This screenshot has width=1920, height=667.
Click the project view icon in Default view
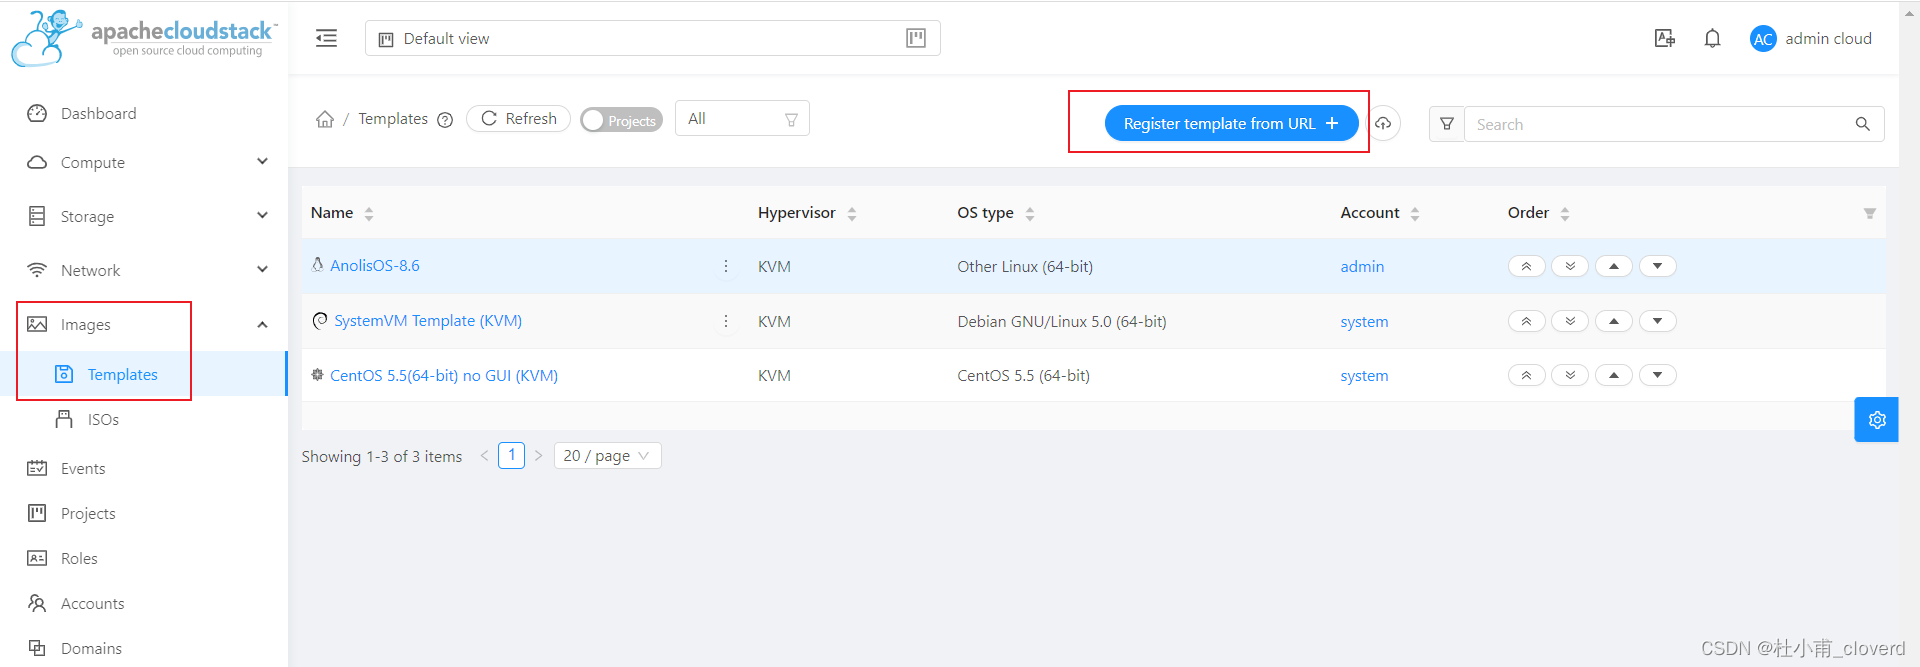915,38
